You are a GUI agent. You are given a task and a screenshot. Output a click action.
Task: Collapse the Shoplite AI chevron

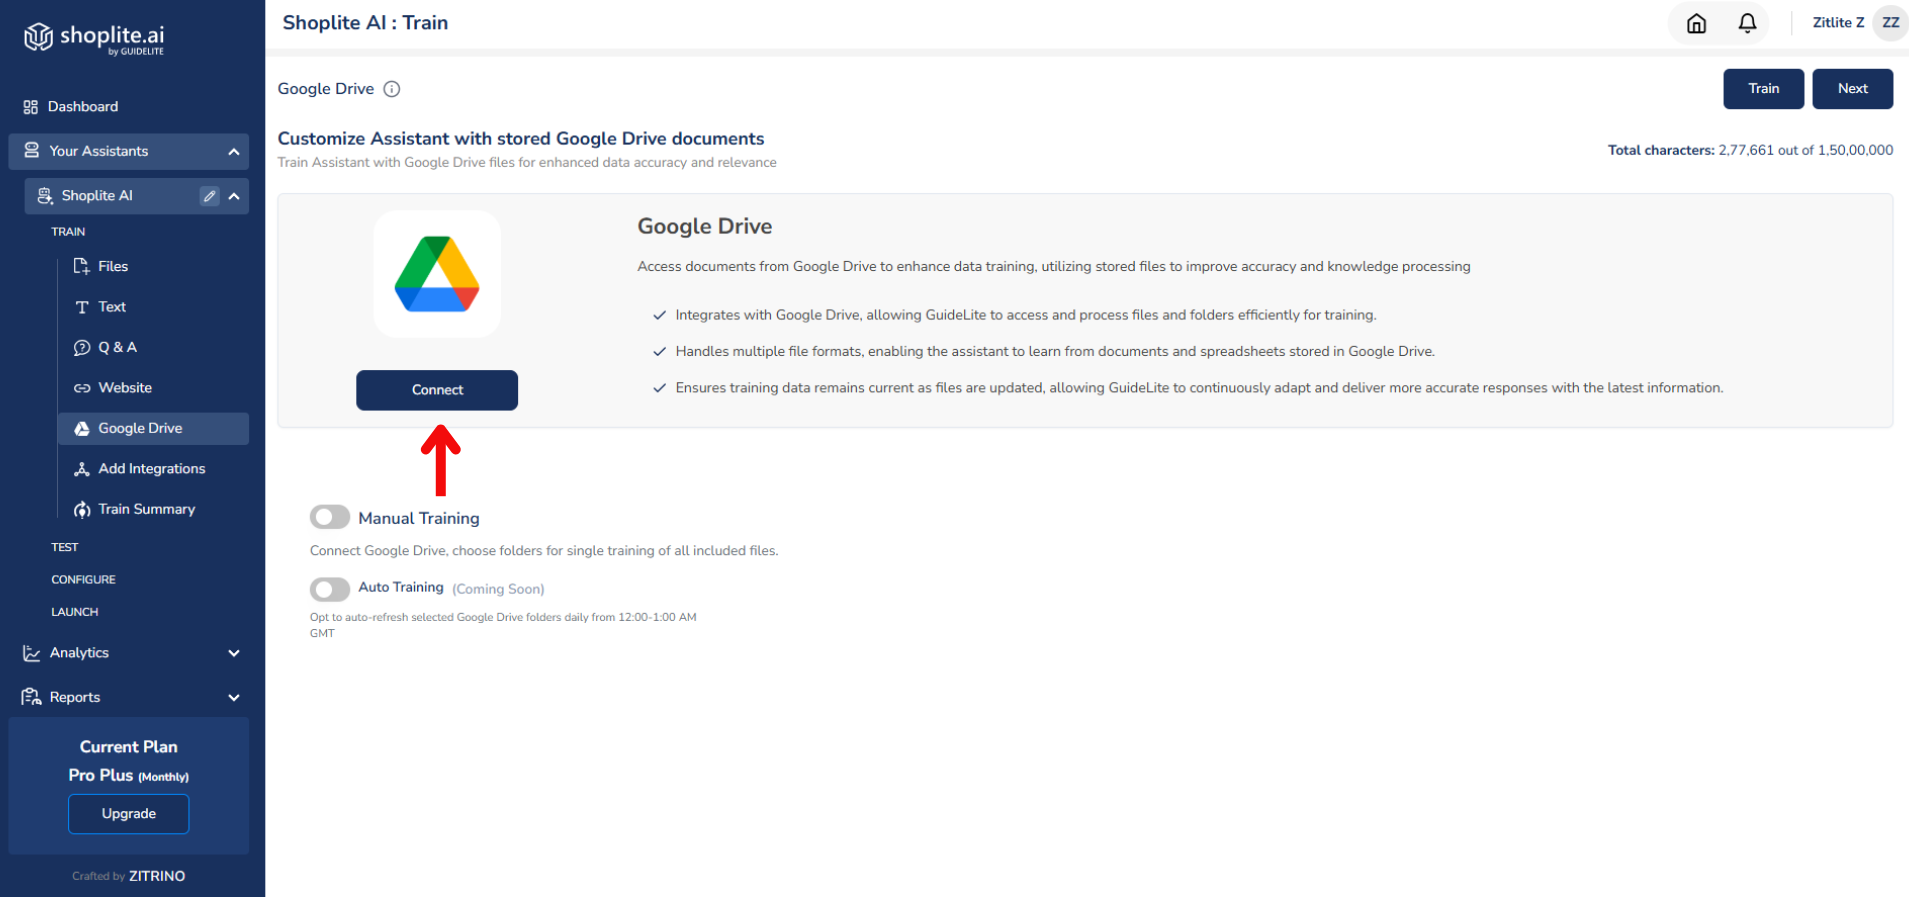tap(234, 196)
